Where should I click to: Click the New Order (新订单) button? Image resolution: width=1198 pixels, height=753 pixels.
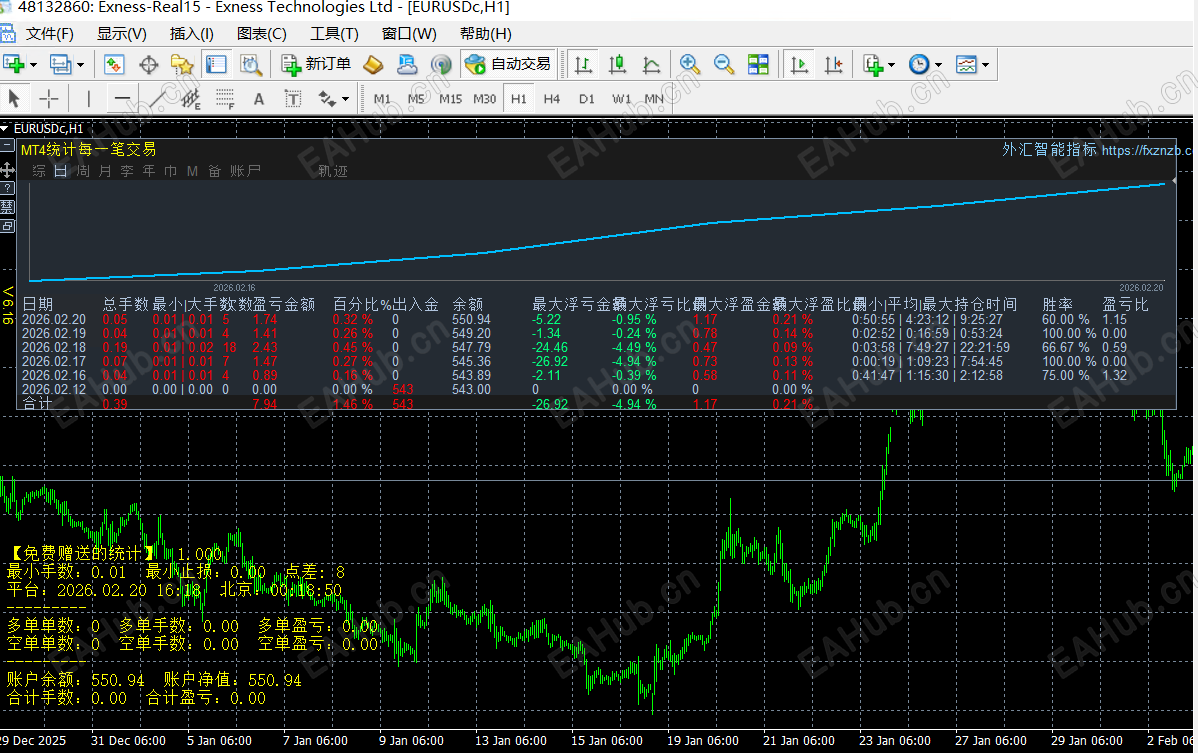point(316,65)
